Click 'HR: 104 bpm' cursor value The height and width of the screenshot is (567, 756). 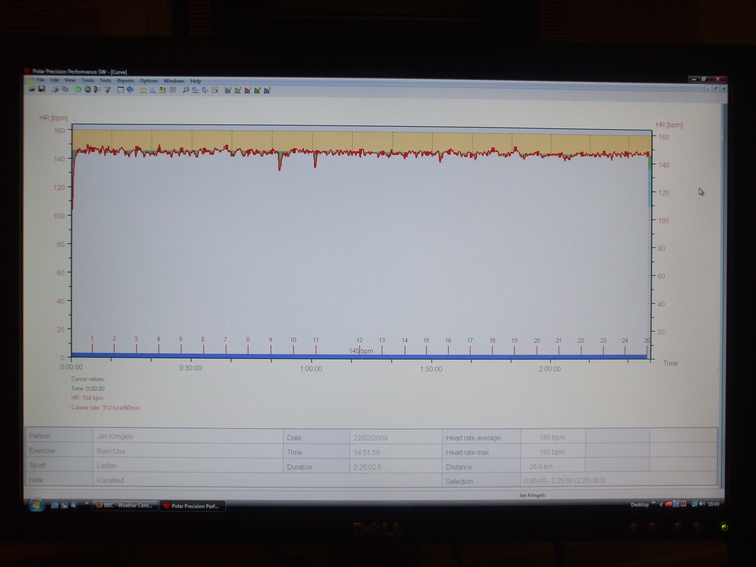pyautogui.click(x=87, y=398)
